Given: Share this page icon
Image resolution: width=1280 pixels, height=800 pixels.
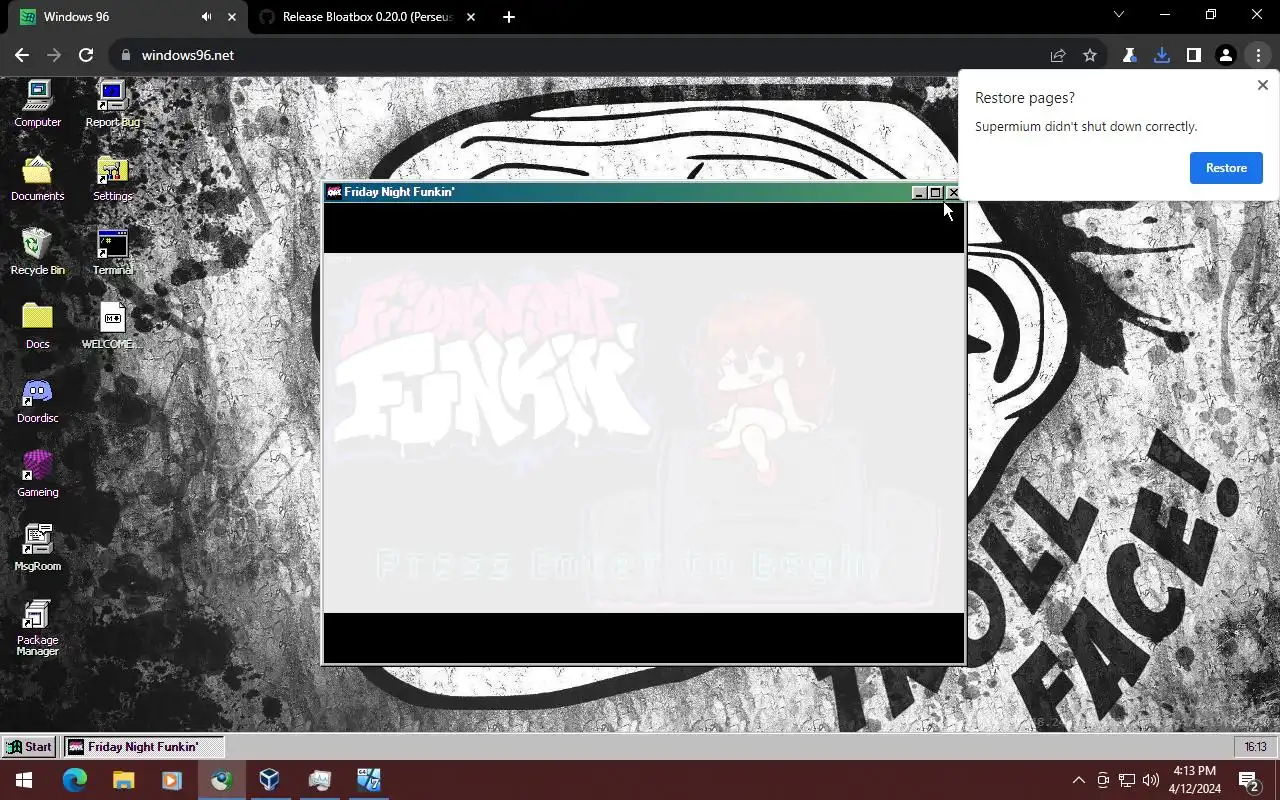Looking at the screenshot, I should point(1058,55).
